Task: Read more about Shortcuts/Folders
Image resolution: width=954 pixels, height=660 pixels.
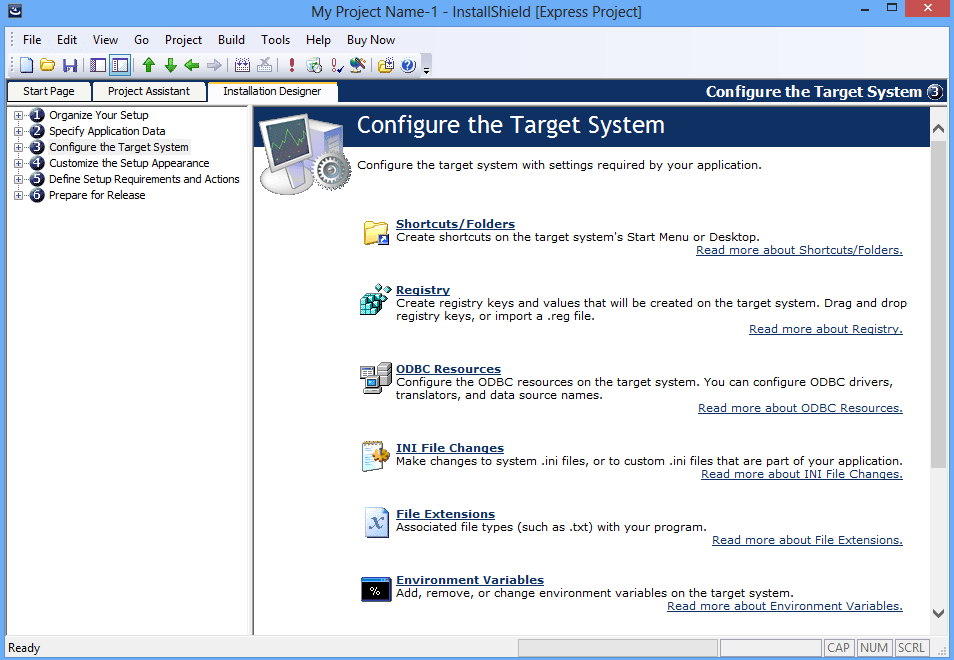Action: 799,250
